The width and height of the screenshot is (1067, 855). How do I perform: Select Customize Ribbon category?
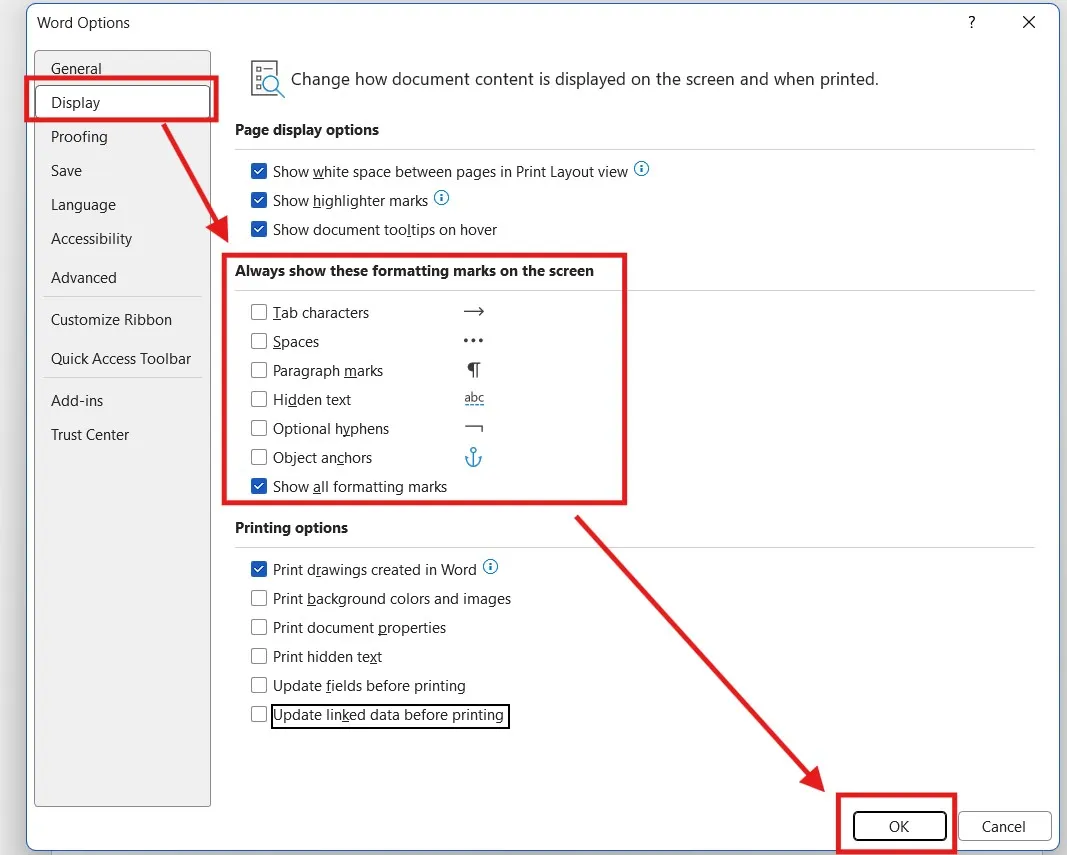(122, 319)
